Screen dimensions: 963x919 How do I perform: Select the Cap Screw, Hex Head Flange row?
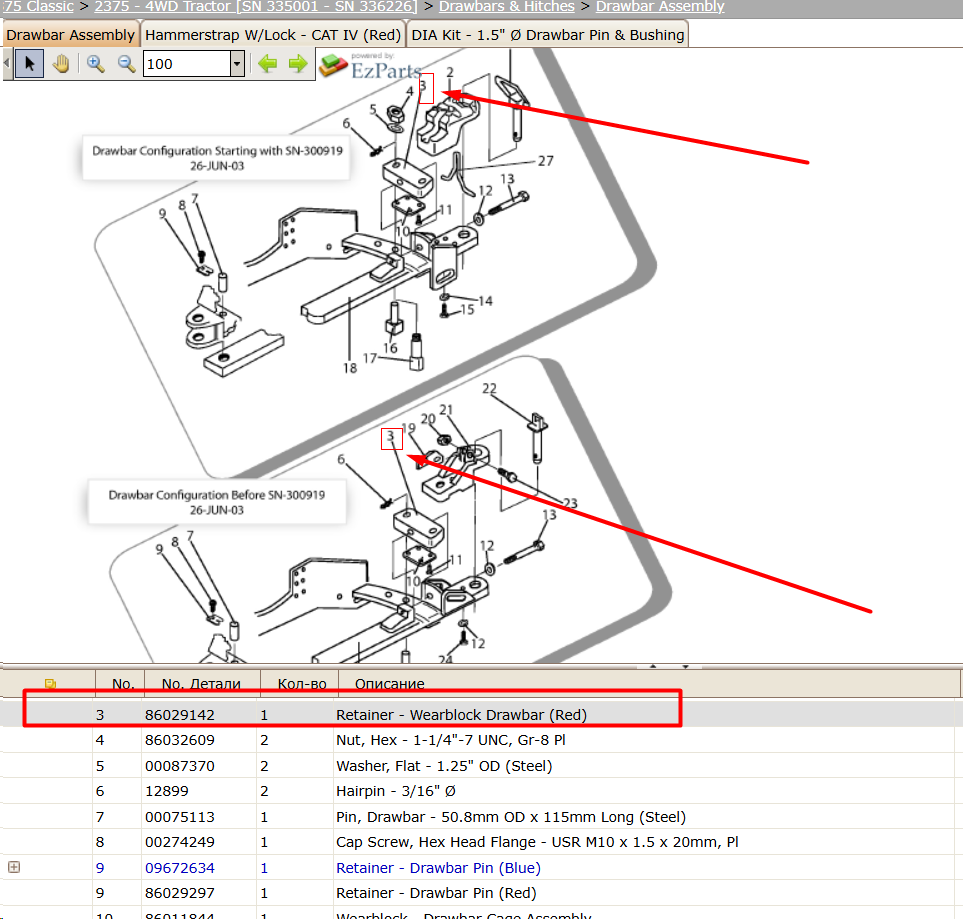tap(479, 842)
